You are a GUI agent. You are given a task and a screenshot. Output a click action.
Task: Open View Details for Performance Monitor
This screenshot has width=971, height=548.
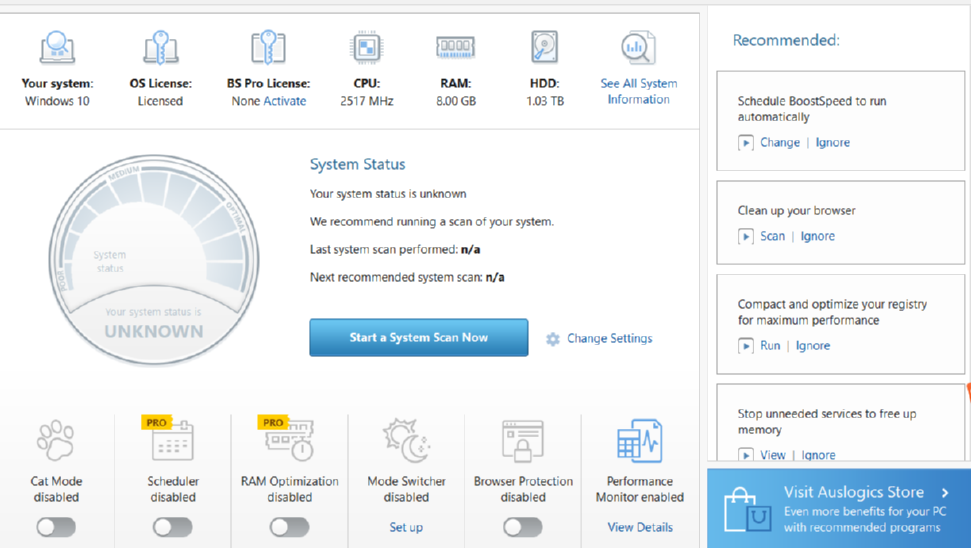(640, 527)
